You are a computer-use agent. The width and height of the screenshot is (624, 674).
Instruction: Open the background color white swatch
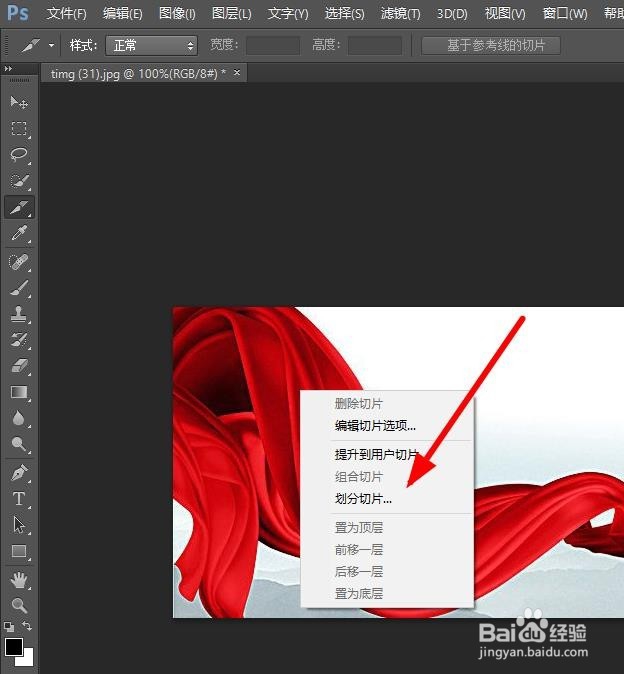tap(28, 660)
